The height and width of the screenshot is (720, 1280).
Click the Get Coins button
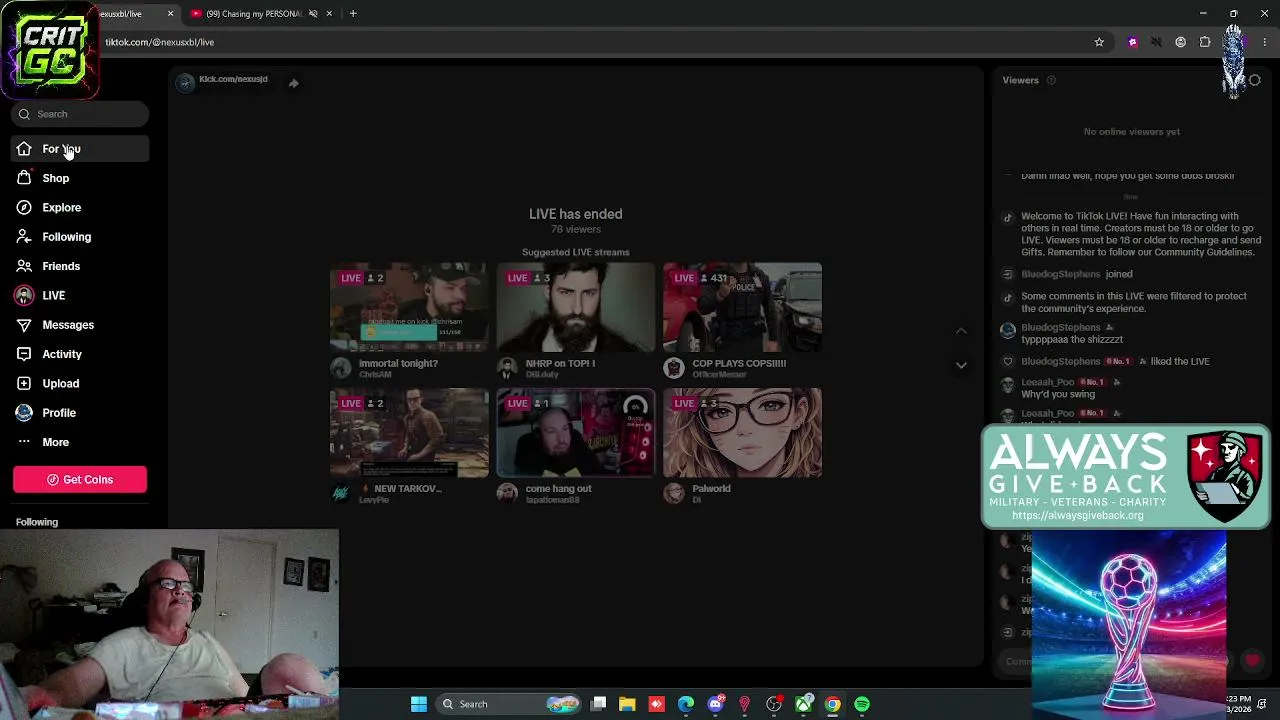(x=80, y=480)
